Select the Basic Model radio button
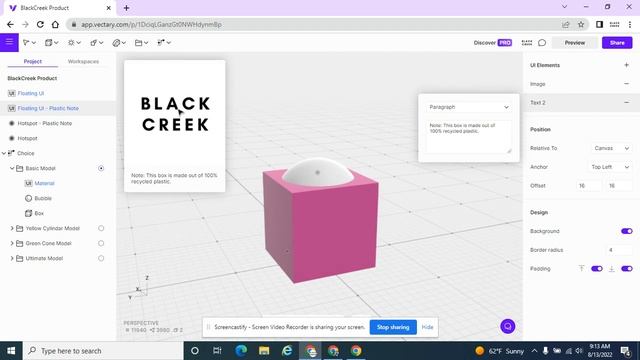This screenshot has width=640, height=360. pyautogui.click(x=101, y=168)
